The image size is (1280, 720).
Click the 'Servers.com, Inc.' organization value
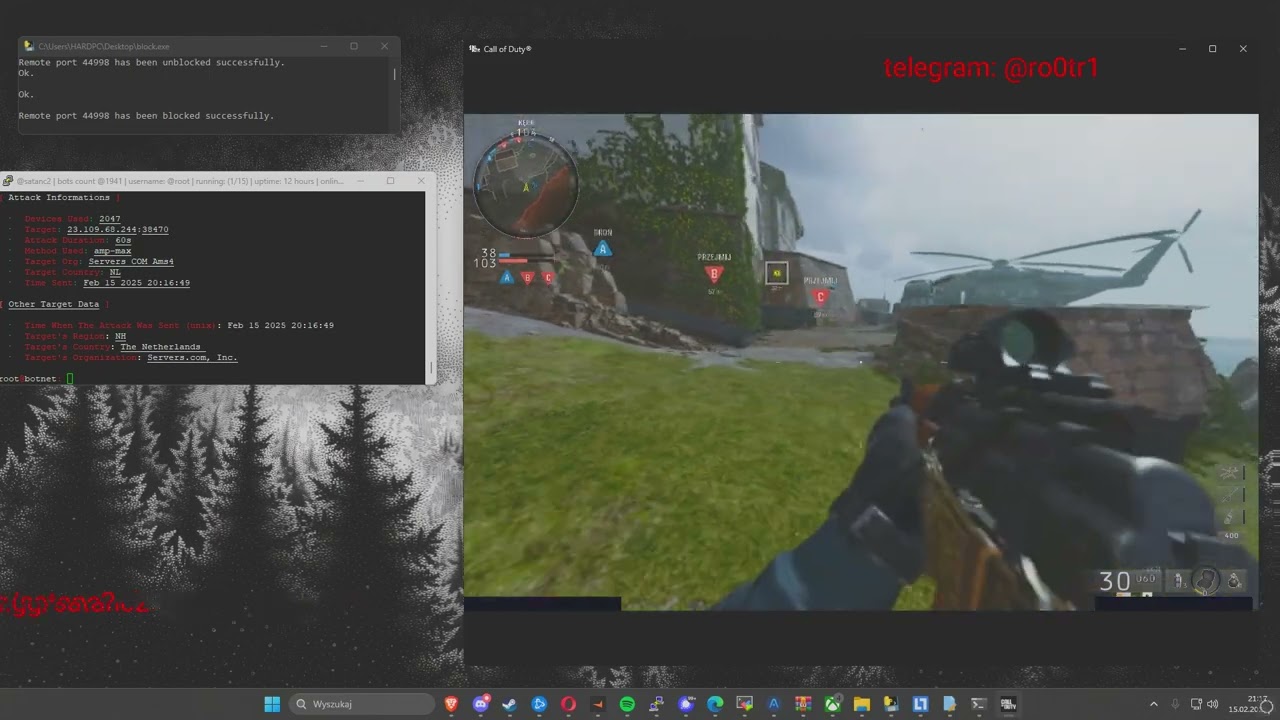[192, 357]
